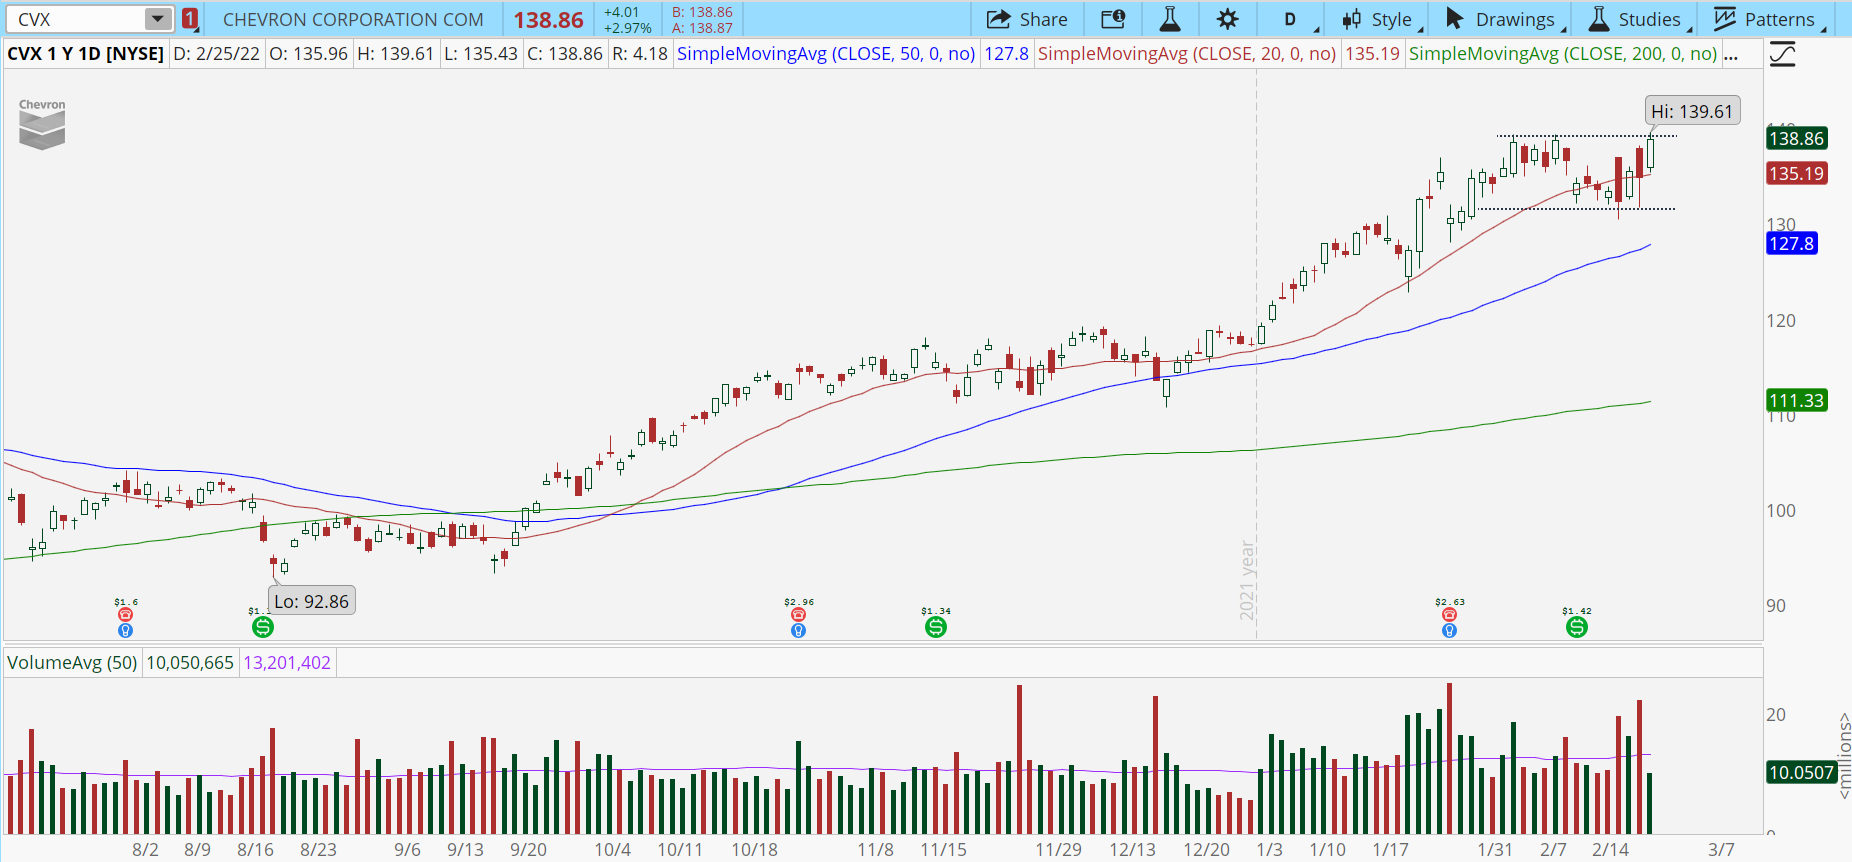Image resolution: width=1852 pixels, height=862 pixels.
Task: Click the "L: 135.43" low value
Action: point(481,54)
